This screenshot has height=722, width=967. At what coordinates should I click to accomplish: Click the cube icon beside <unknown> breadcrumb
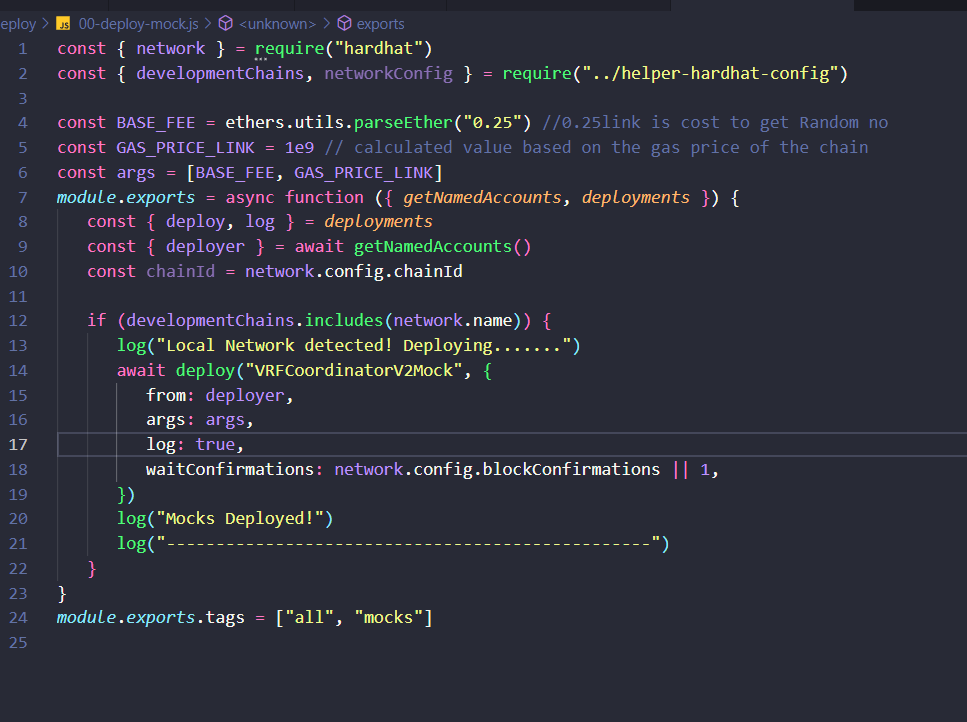227,23
